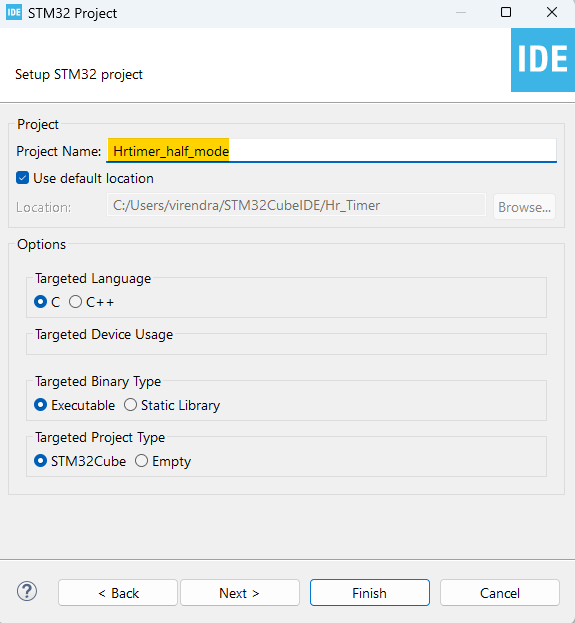This screenshot has width=575, height=623.
Task: Cancel the STM32 project wizard
Action: pos(499,593)
